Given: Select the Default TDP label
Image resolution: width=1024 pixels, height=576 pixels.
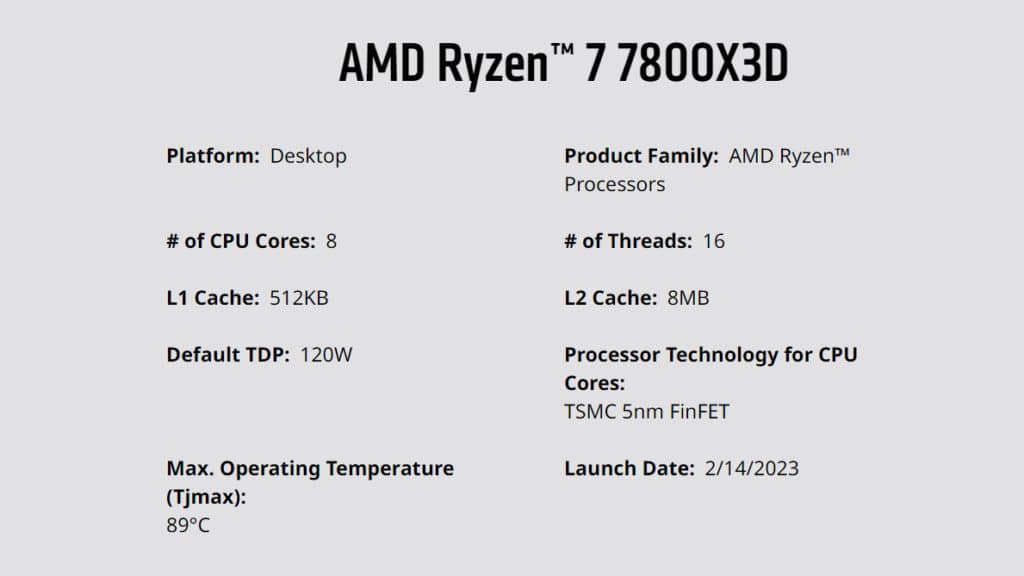Looking at the screenshot, I should pyautogui.click(x=228, y=355).
